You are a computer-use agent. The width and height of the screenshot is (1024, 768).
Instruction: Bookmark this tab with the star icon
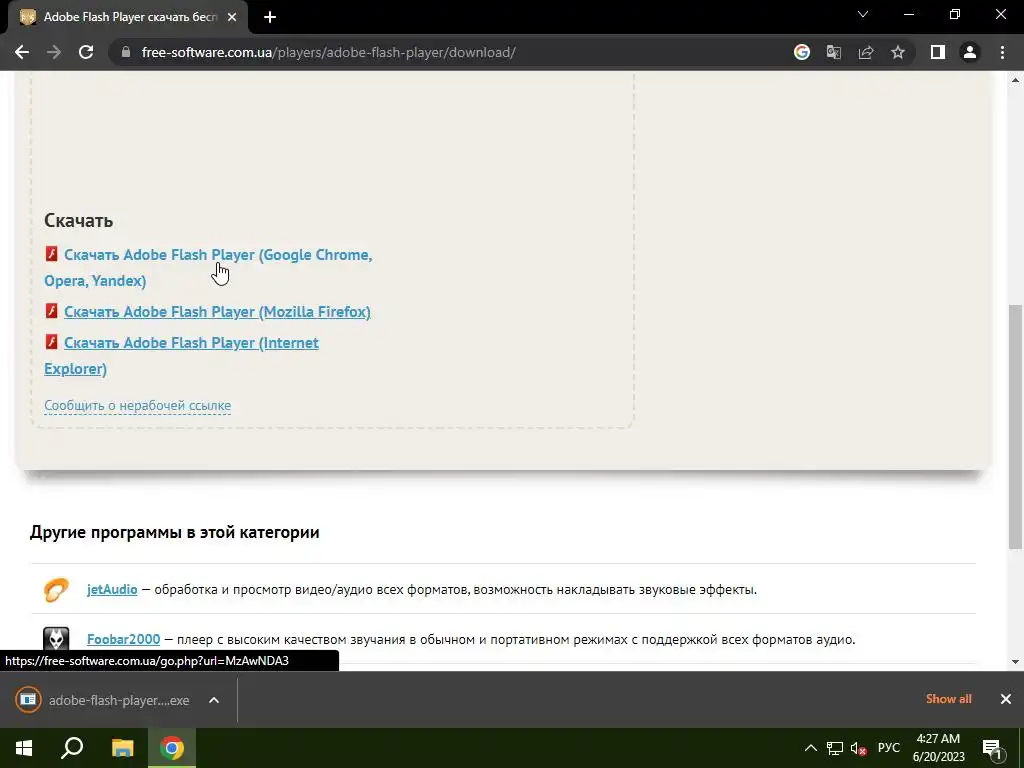point(898,52)
